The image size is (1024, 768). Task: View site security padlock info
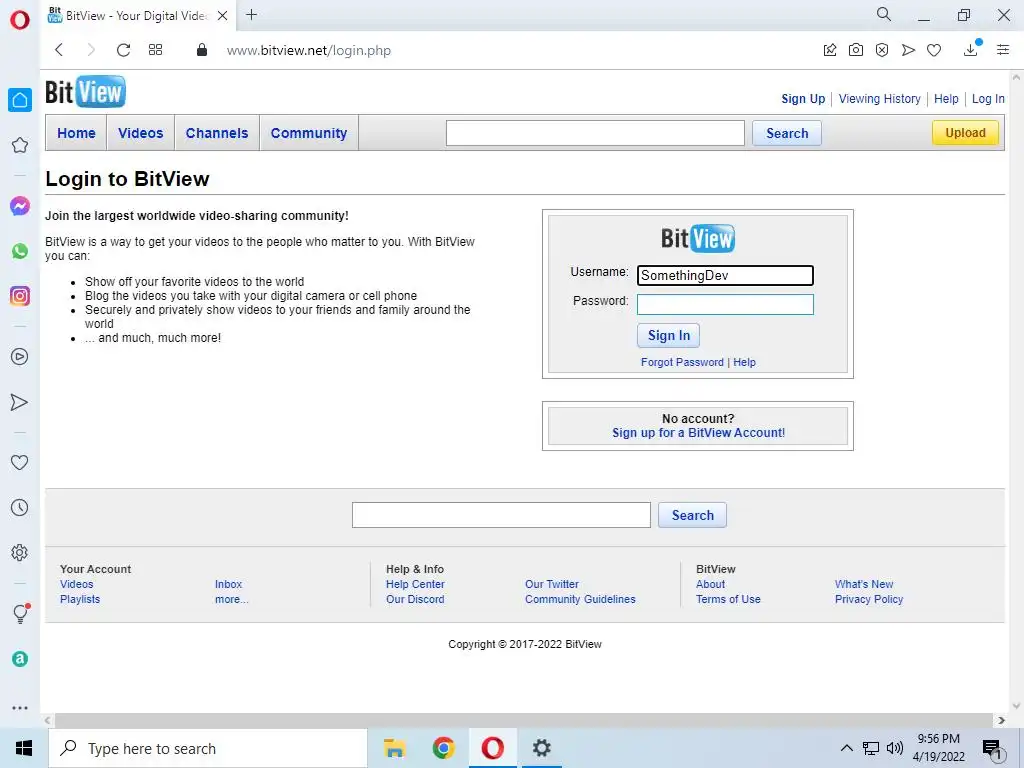pos(202,50)
